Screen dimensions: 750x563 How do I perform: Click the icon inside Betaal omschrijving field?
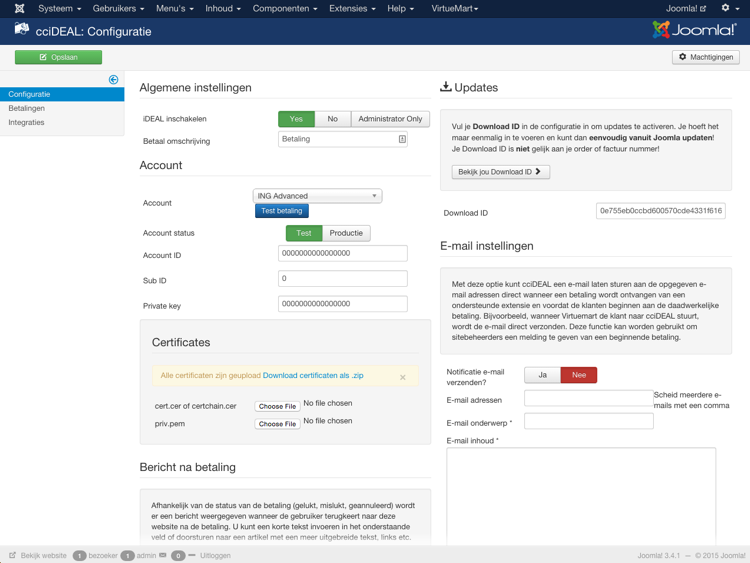coord(402,140)
